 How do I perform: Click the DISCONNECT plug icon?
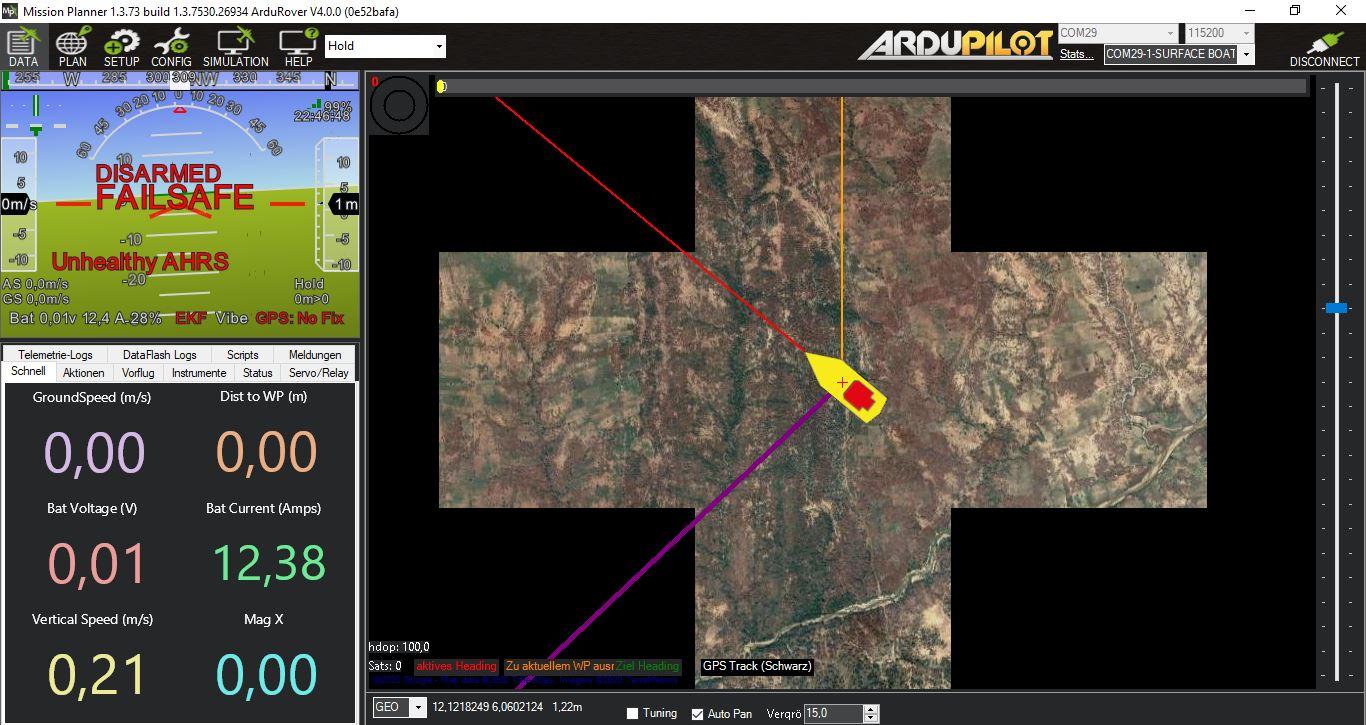click(x=1324, y=48)
